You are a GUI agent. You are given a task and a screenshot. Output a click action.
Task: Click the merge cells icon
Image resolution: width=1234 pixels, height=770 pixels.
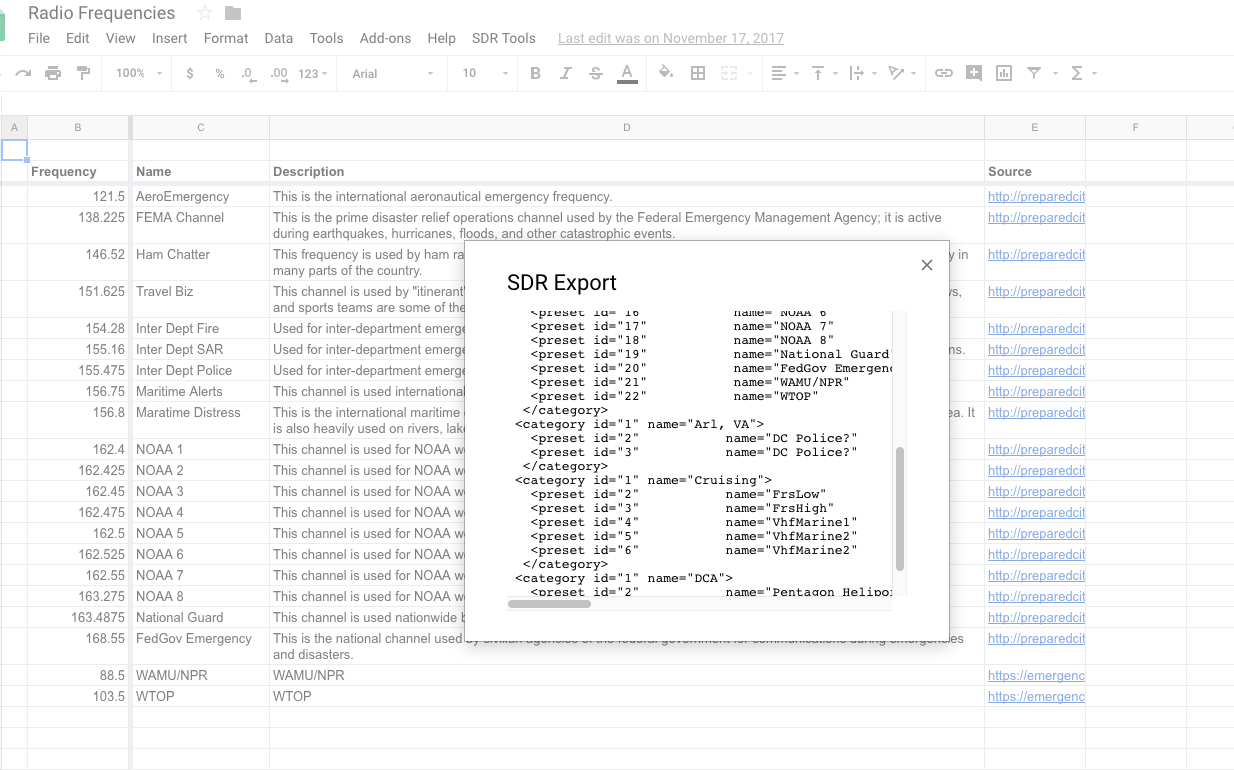[x=729, y=73]
